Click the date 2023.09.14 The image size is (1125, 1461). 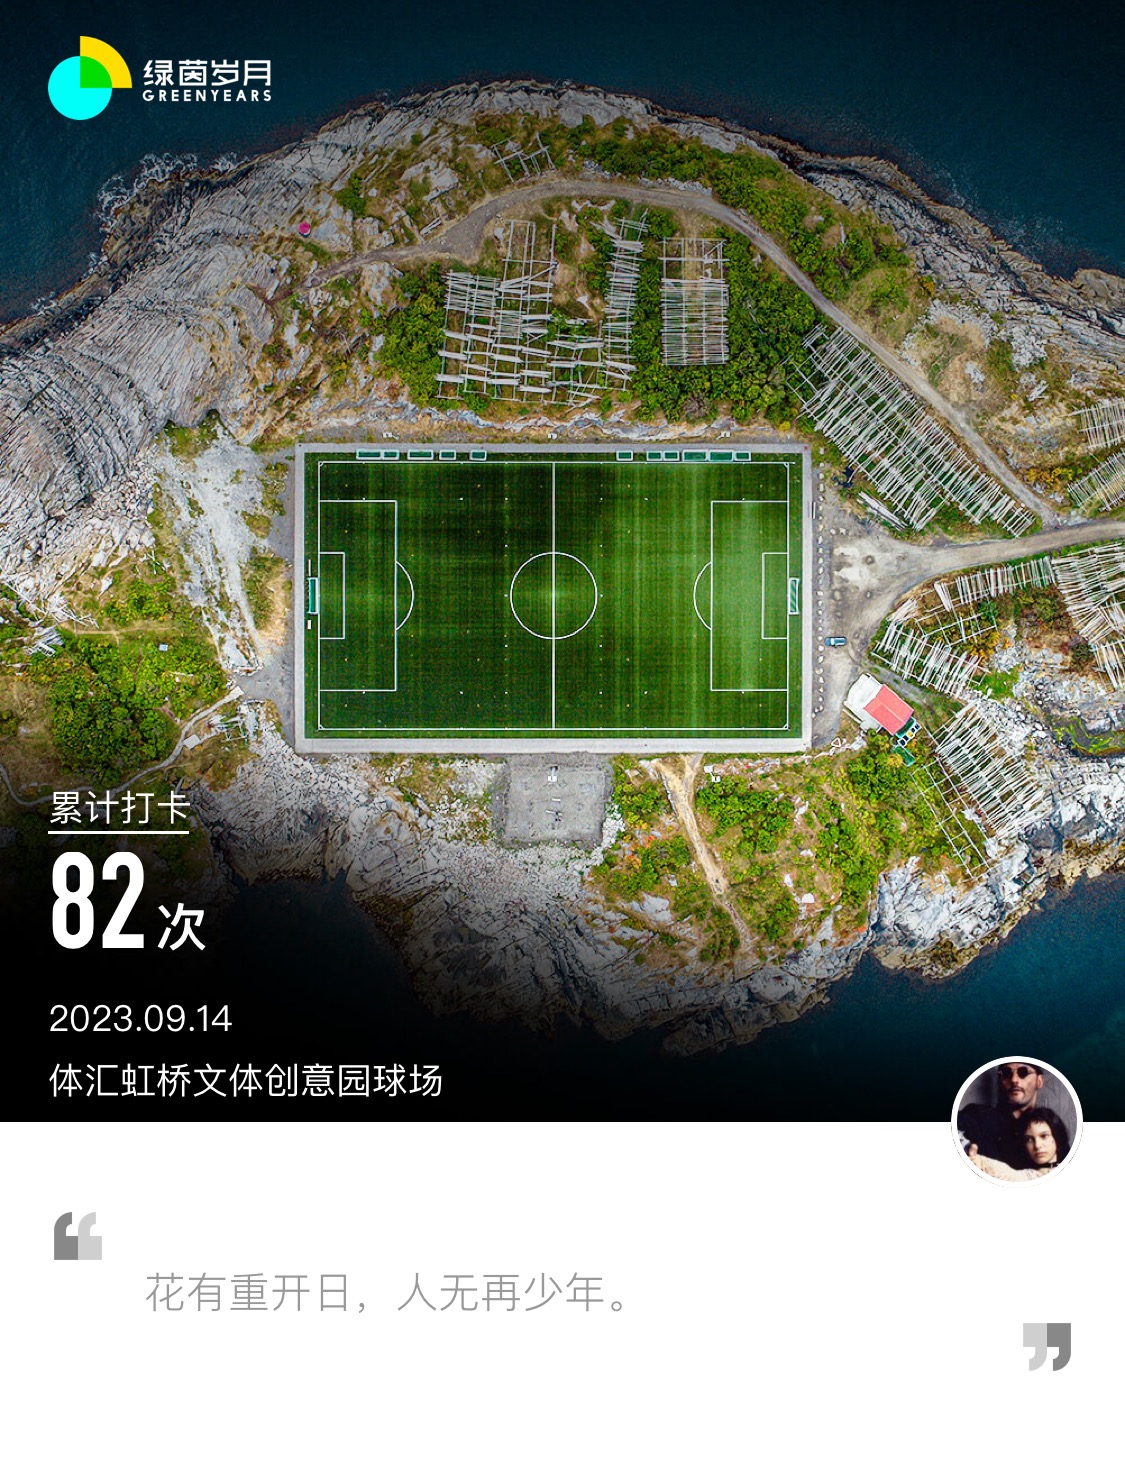141,1018
